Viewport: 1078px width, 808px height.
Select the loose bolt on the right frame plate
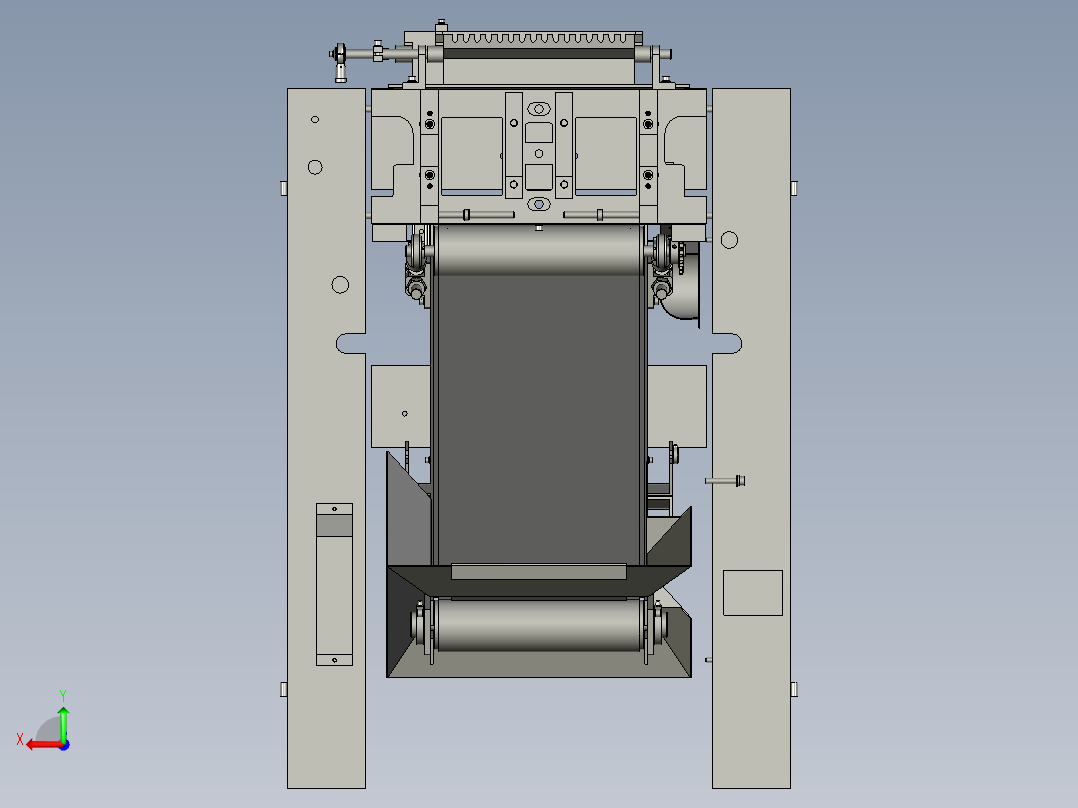[725, 481]
